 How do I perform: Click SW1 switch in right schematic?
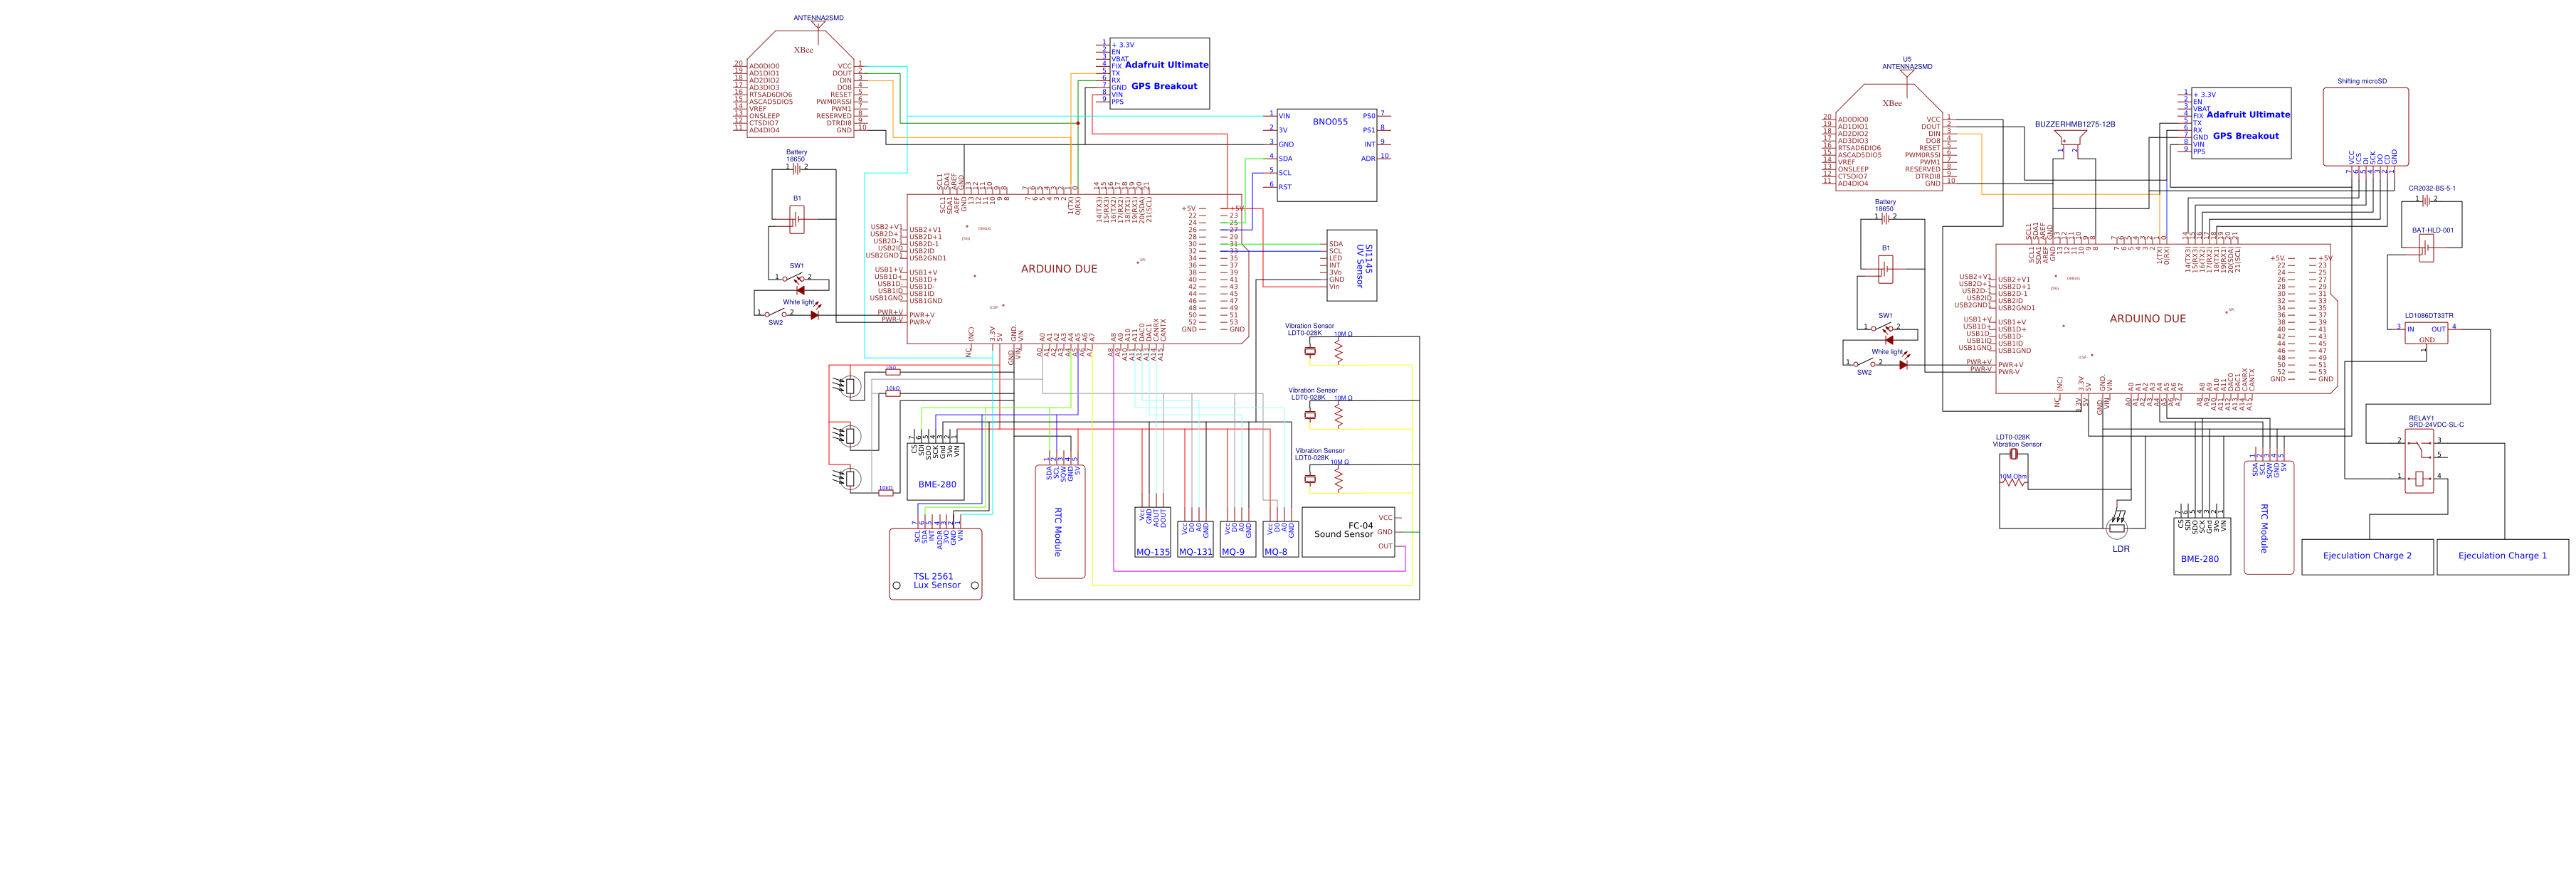click(1882, 327)
